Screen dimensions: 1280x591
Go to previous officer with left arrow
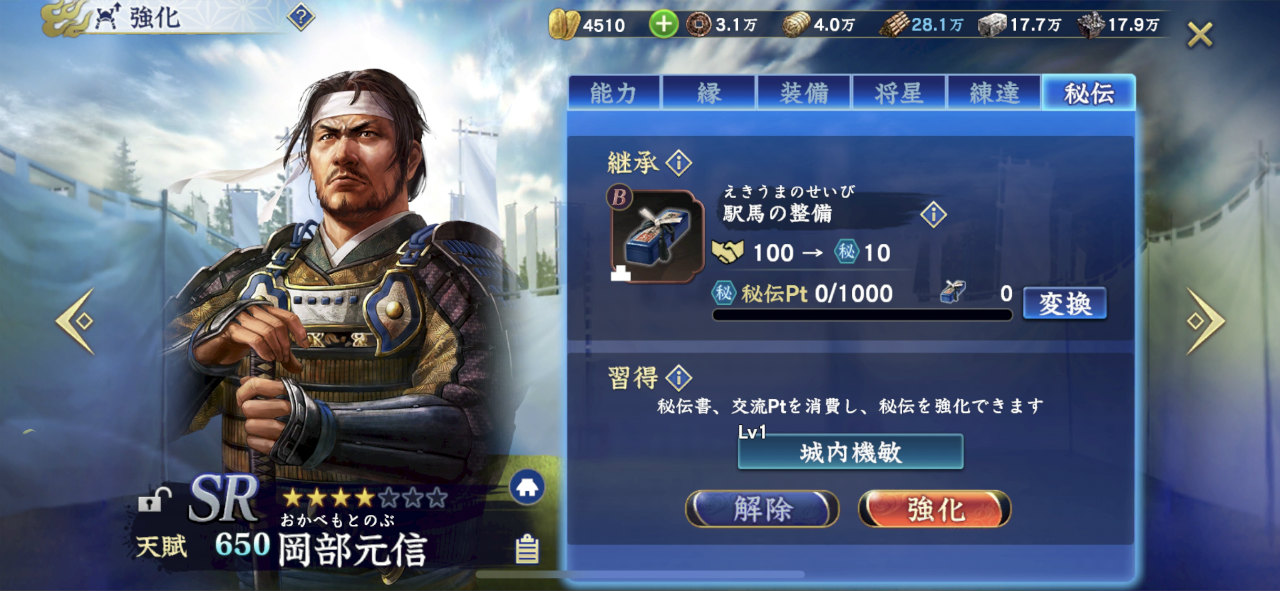pyautogui.click(x=75, y=321)
